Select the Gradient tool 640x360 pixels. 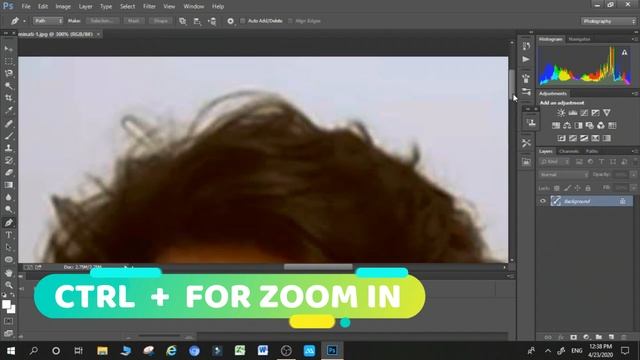pyautogui.click(x=9, y=185)
